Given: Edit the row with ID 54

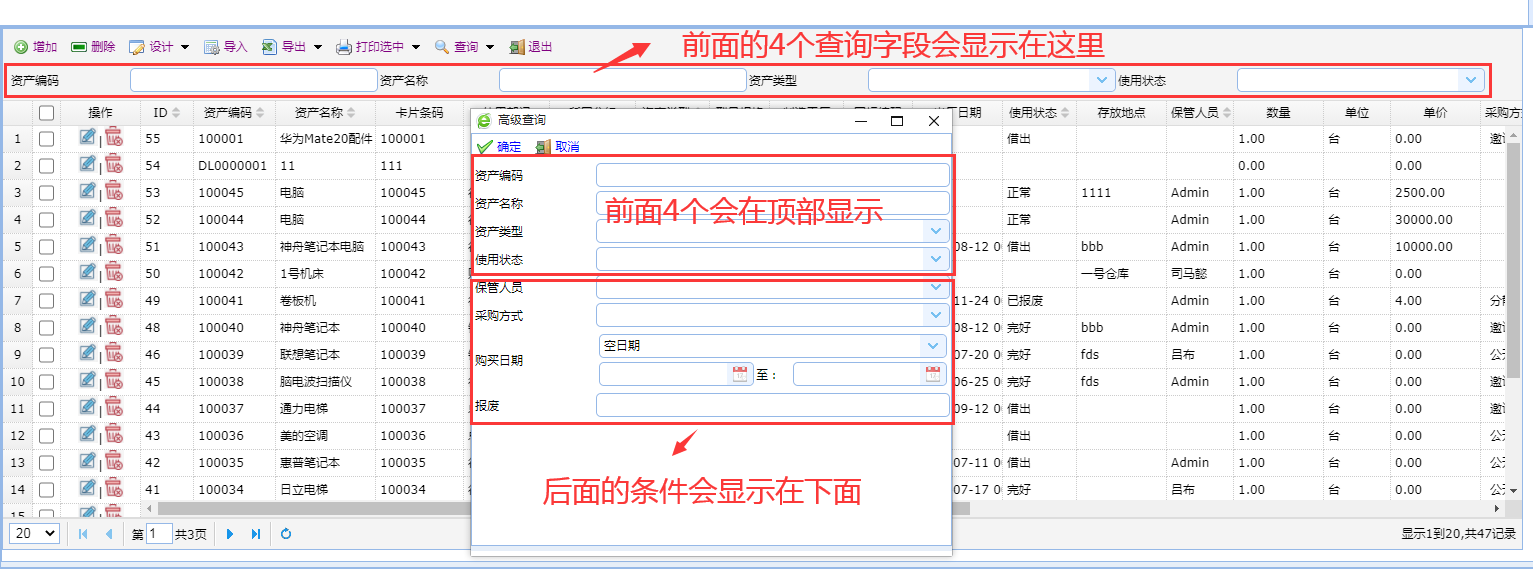Looking at the screenshot, I should point(88,164).
